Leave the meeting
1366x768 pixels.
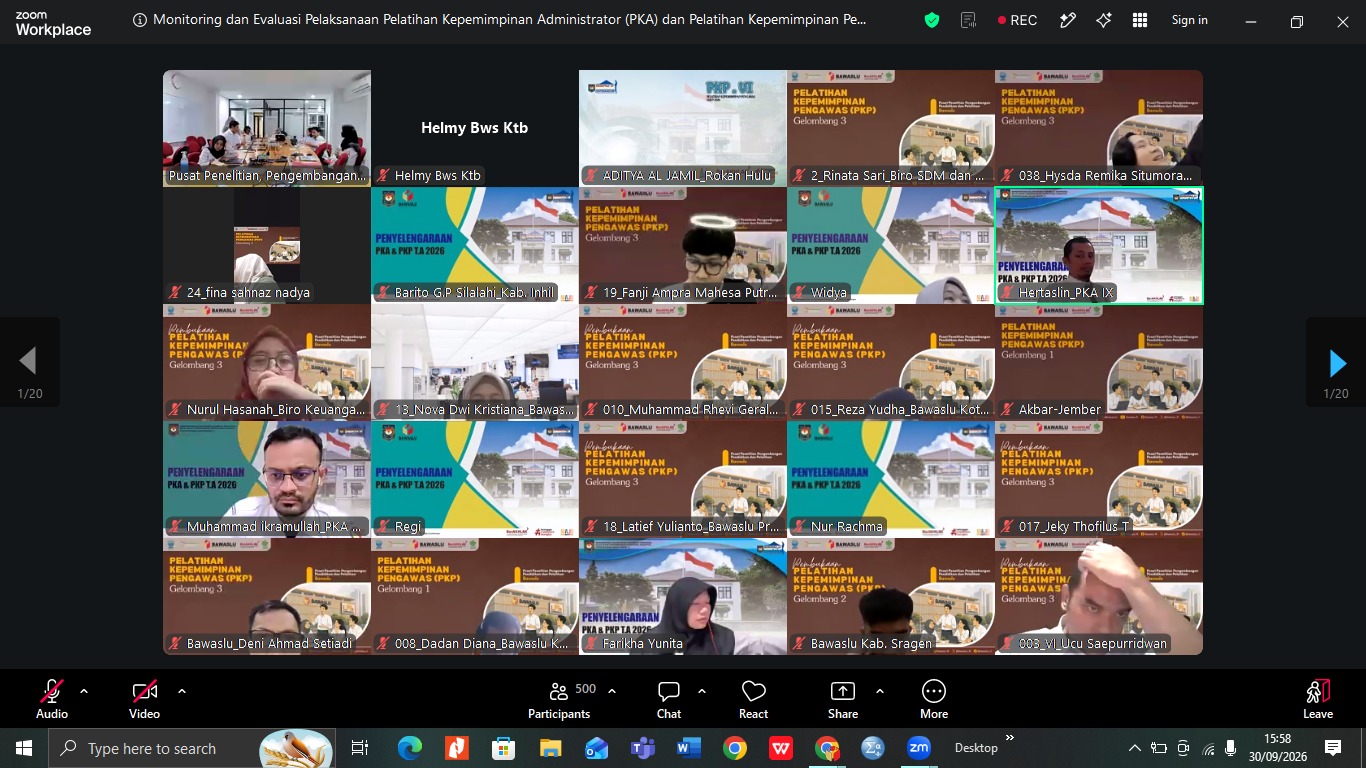click(1318, 699)
